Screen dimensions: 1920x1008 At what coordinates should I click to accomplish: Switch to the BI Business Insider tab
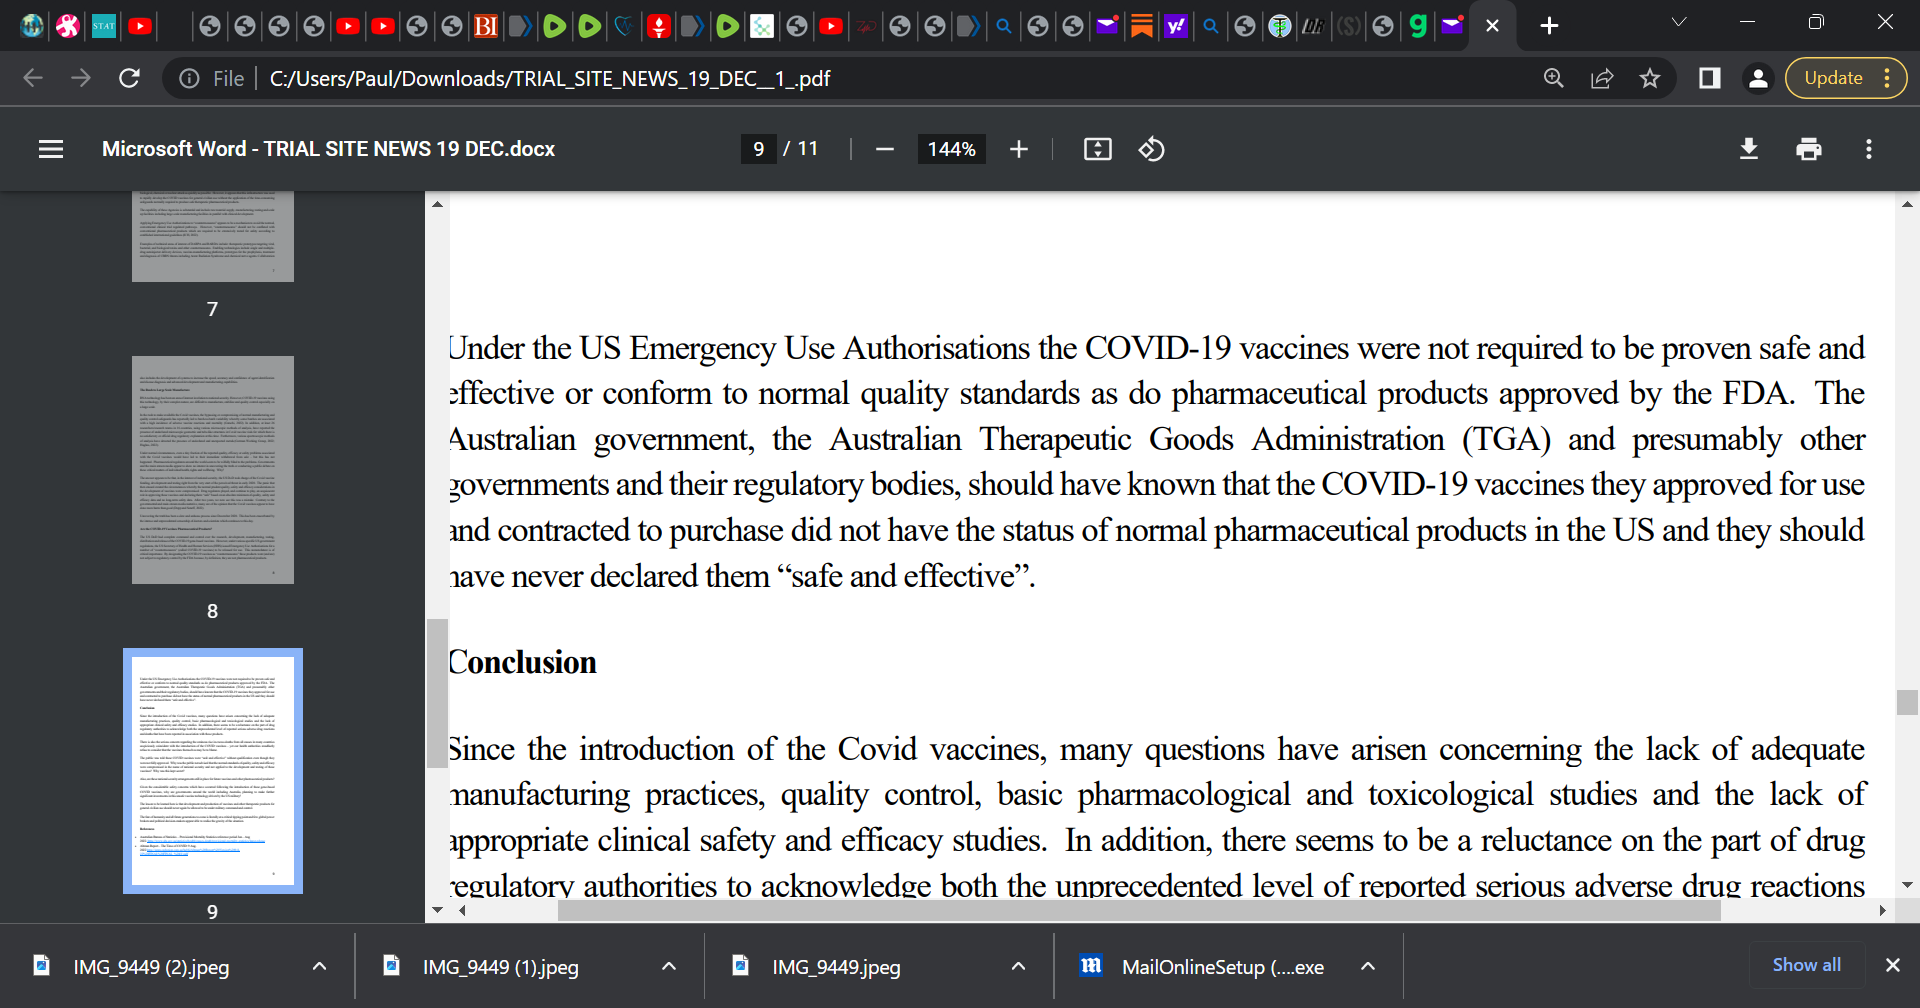(x=486, y=26)
